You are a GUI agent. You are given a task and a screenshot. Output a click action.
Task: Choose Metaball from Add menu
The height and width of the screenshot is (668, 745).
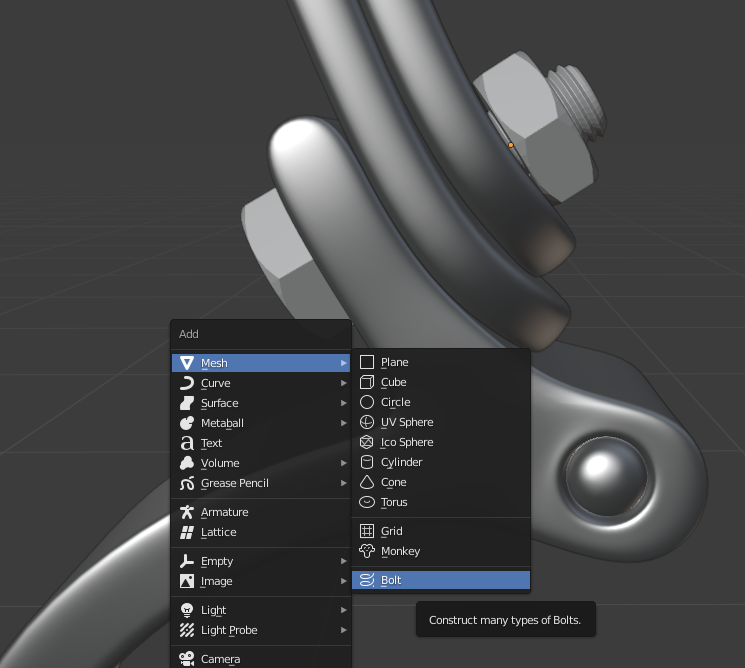pos(261,423)
